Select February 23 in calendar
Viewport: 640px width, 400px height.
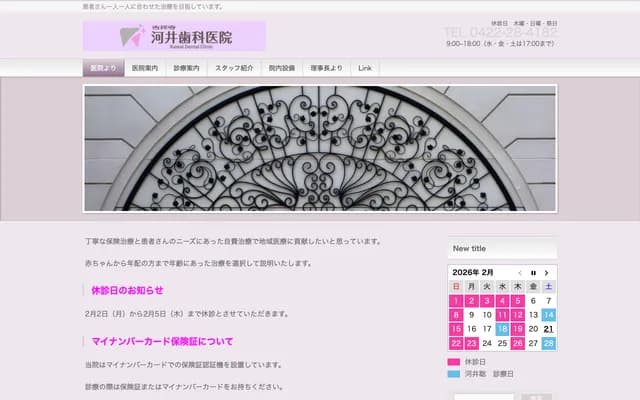[471, 343]
